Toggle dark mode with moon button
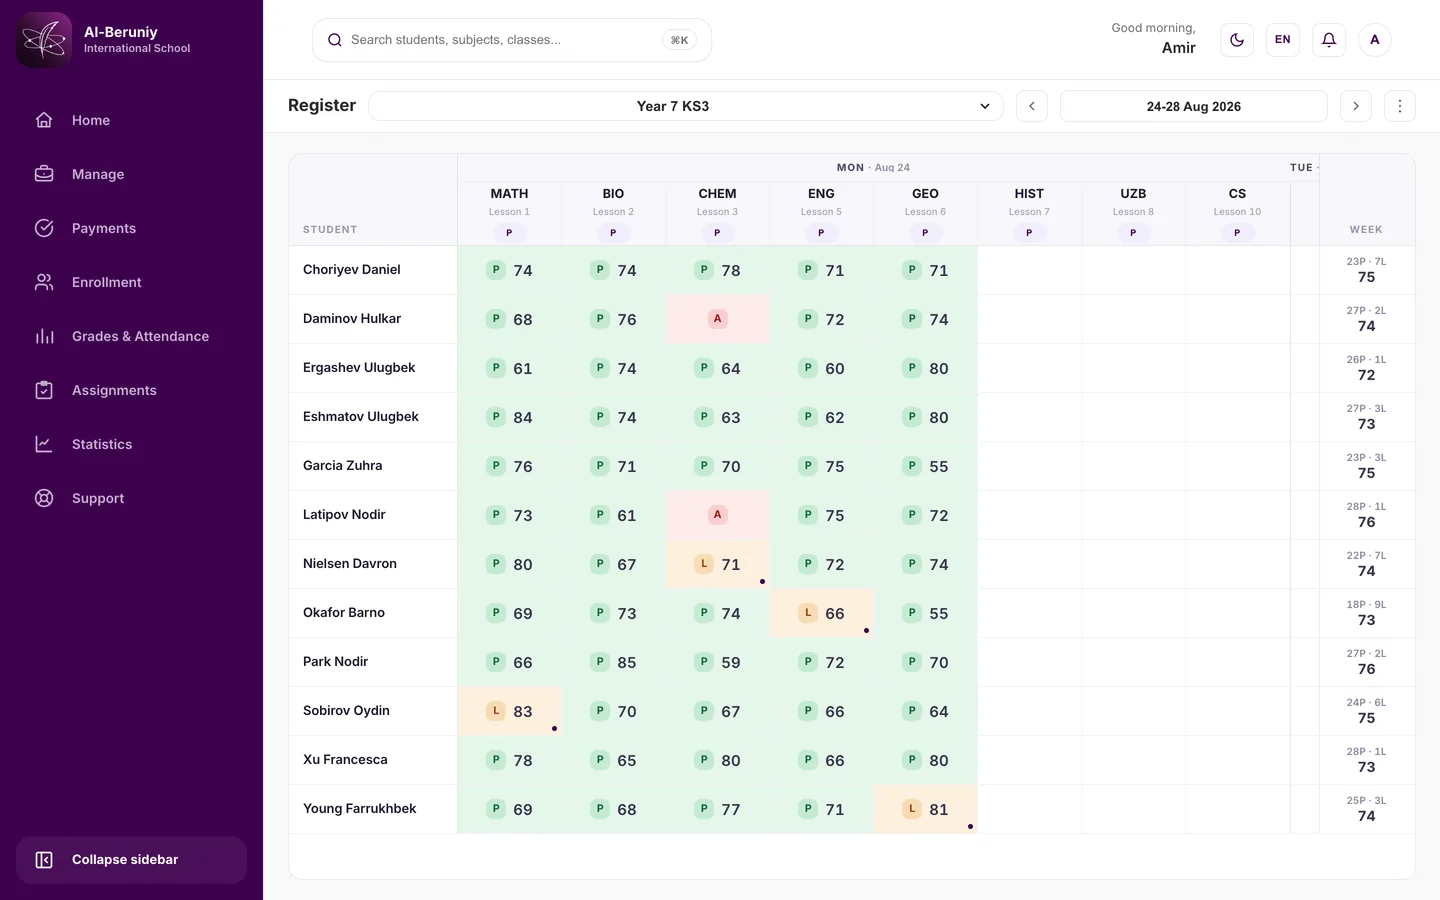1440x900 pixels. [x=1237, y=40]
